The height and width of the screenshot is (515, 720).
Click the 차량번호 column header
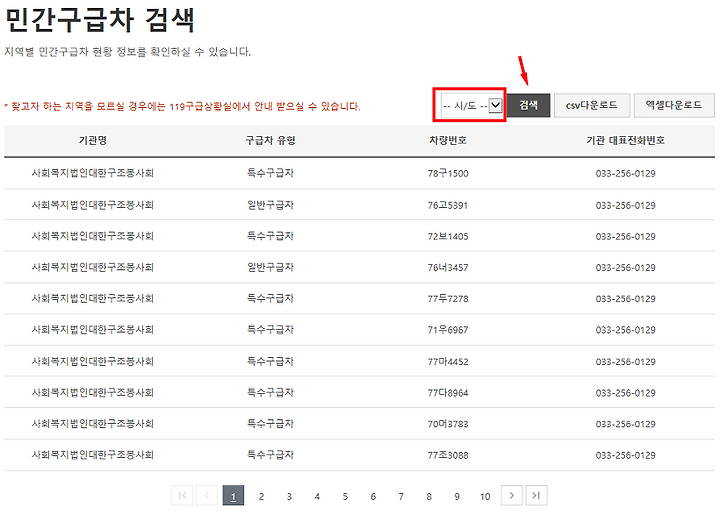coord(448,140)
